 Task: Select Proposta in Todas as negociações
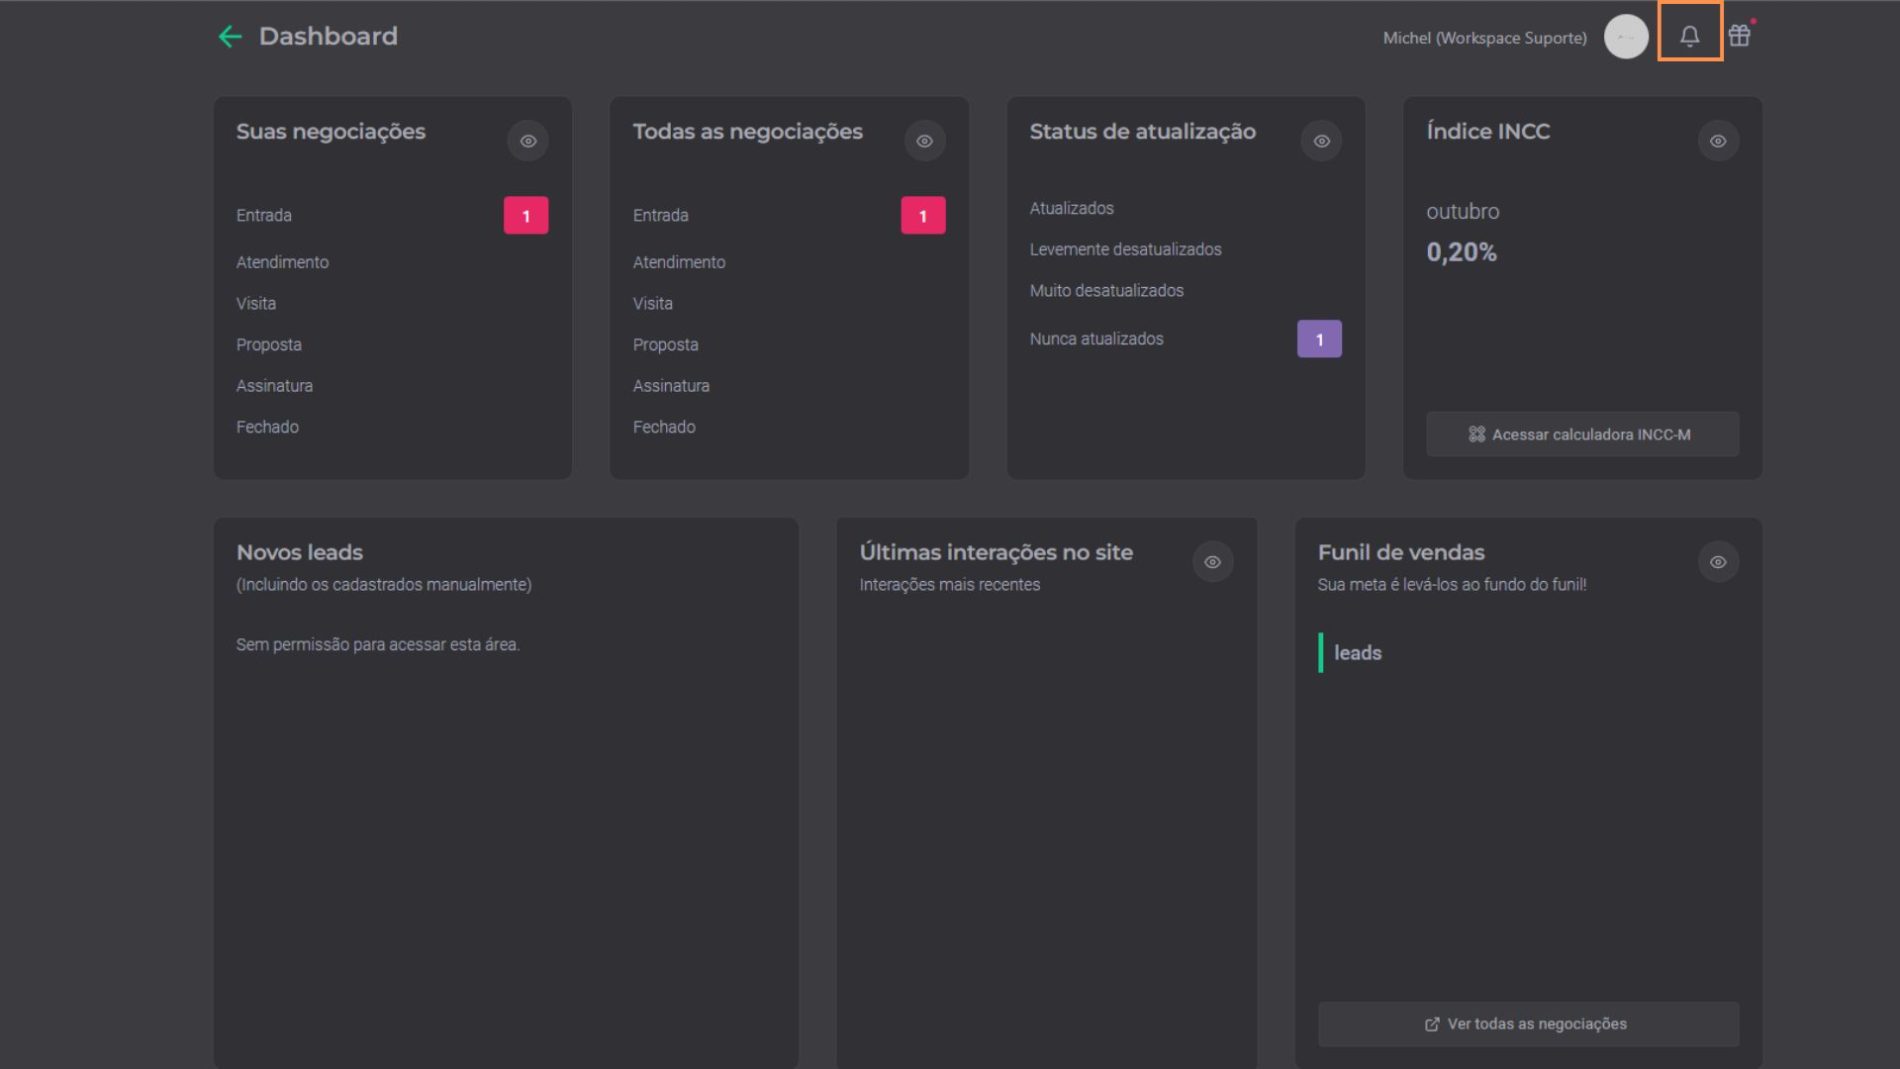(x=666, y=344)
